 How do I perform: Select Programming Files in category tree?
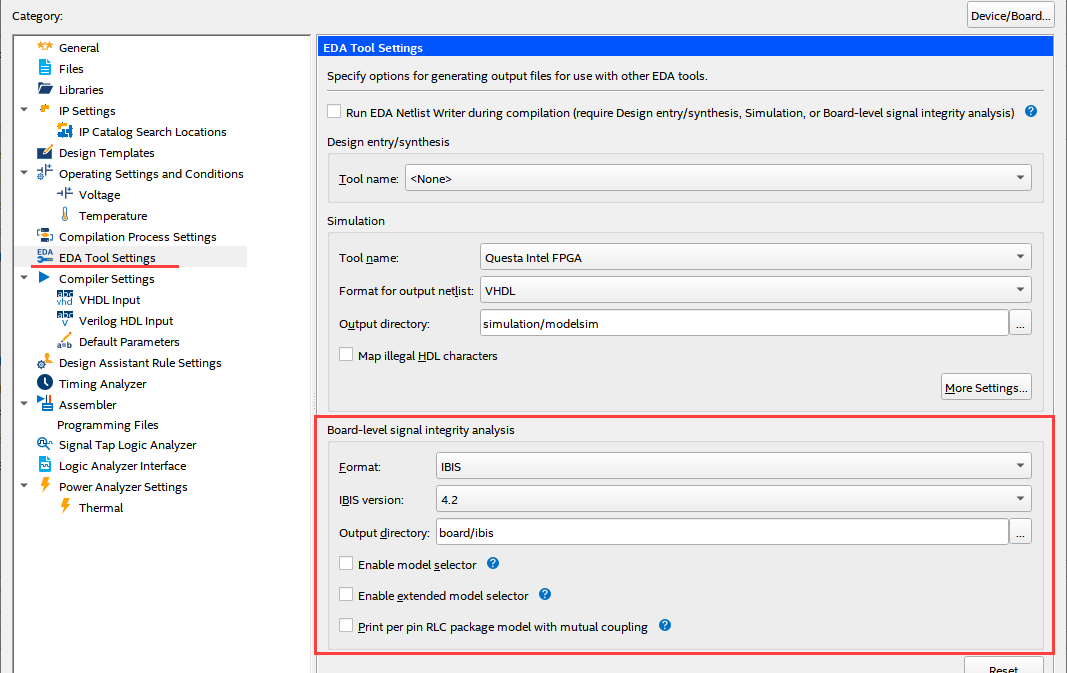[x=108, y=425]
